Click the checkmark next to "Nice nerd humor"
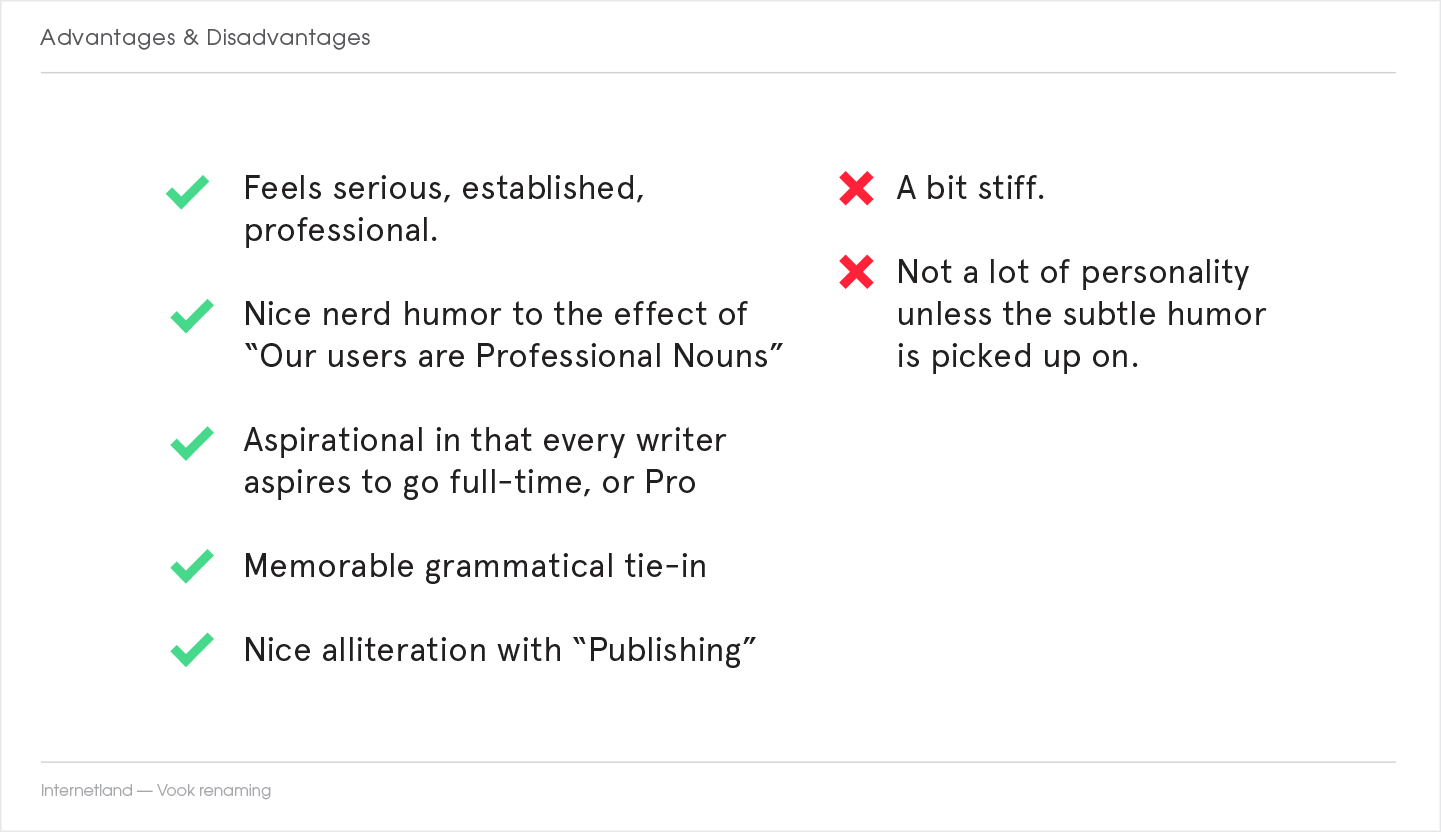The width and height of the screenshot is (1441, 832). pyautogui.click(x=191, y=316)
